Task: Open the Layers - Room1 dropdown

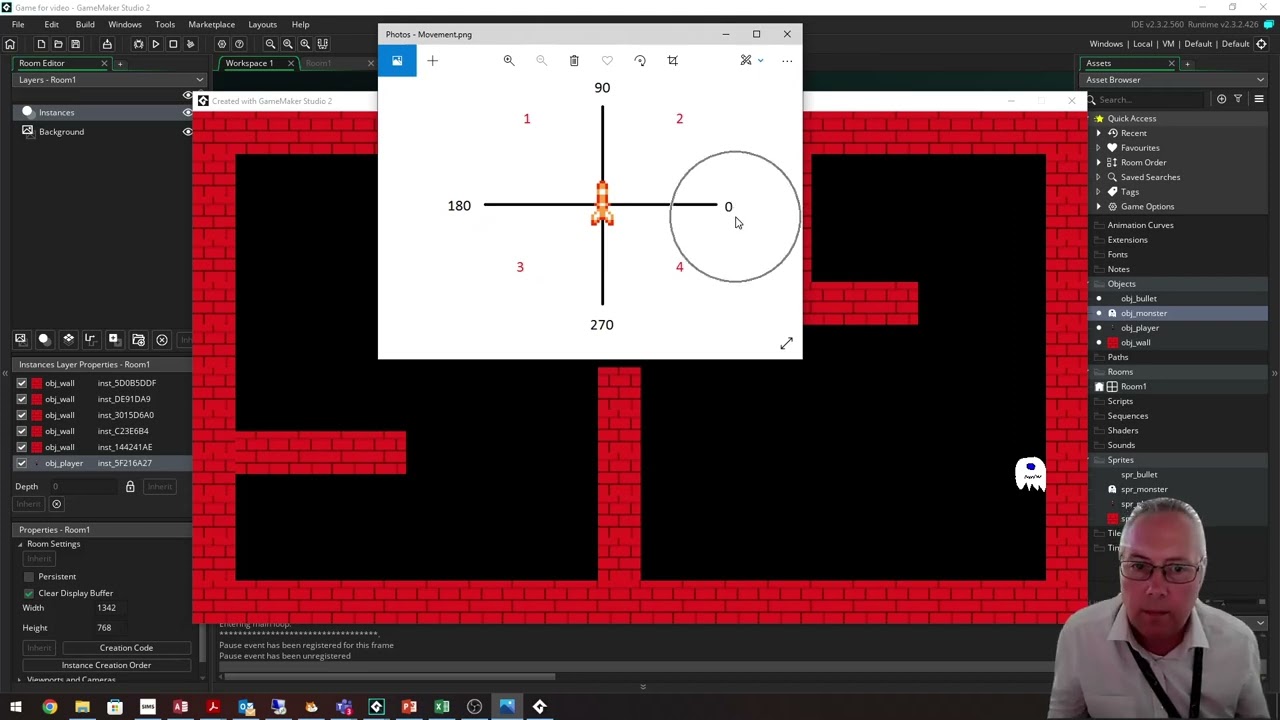Action: coord(199,80)
